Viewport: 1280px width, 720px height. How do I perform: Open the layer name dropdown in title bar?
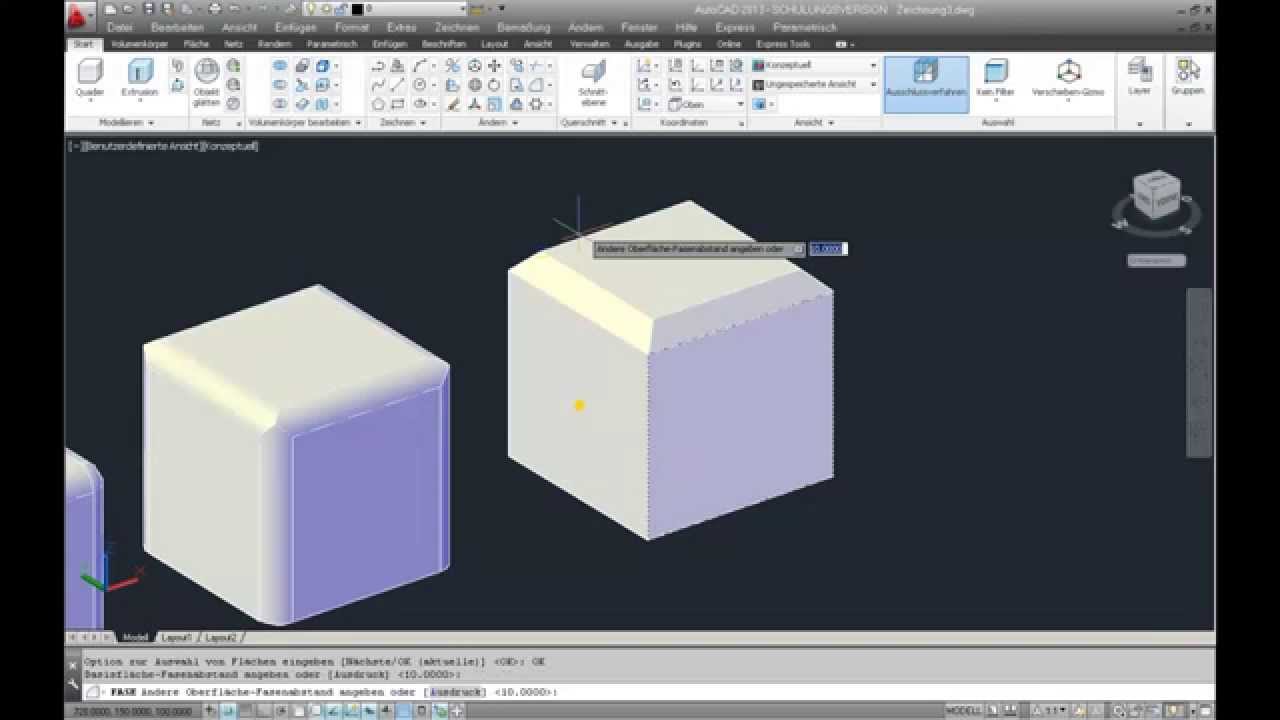463,9
